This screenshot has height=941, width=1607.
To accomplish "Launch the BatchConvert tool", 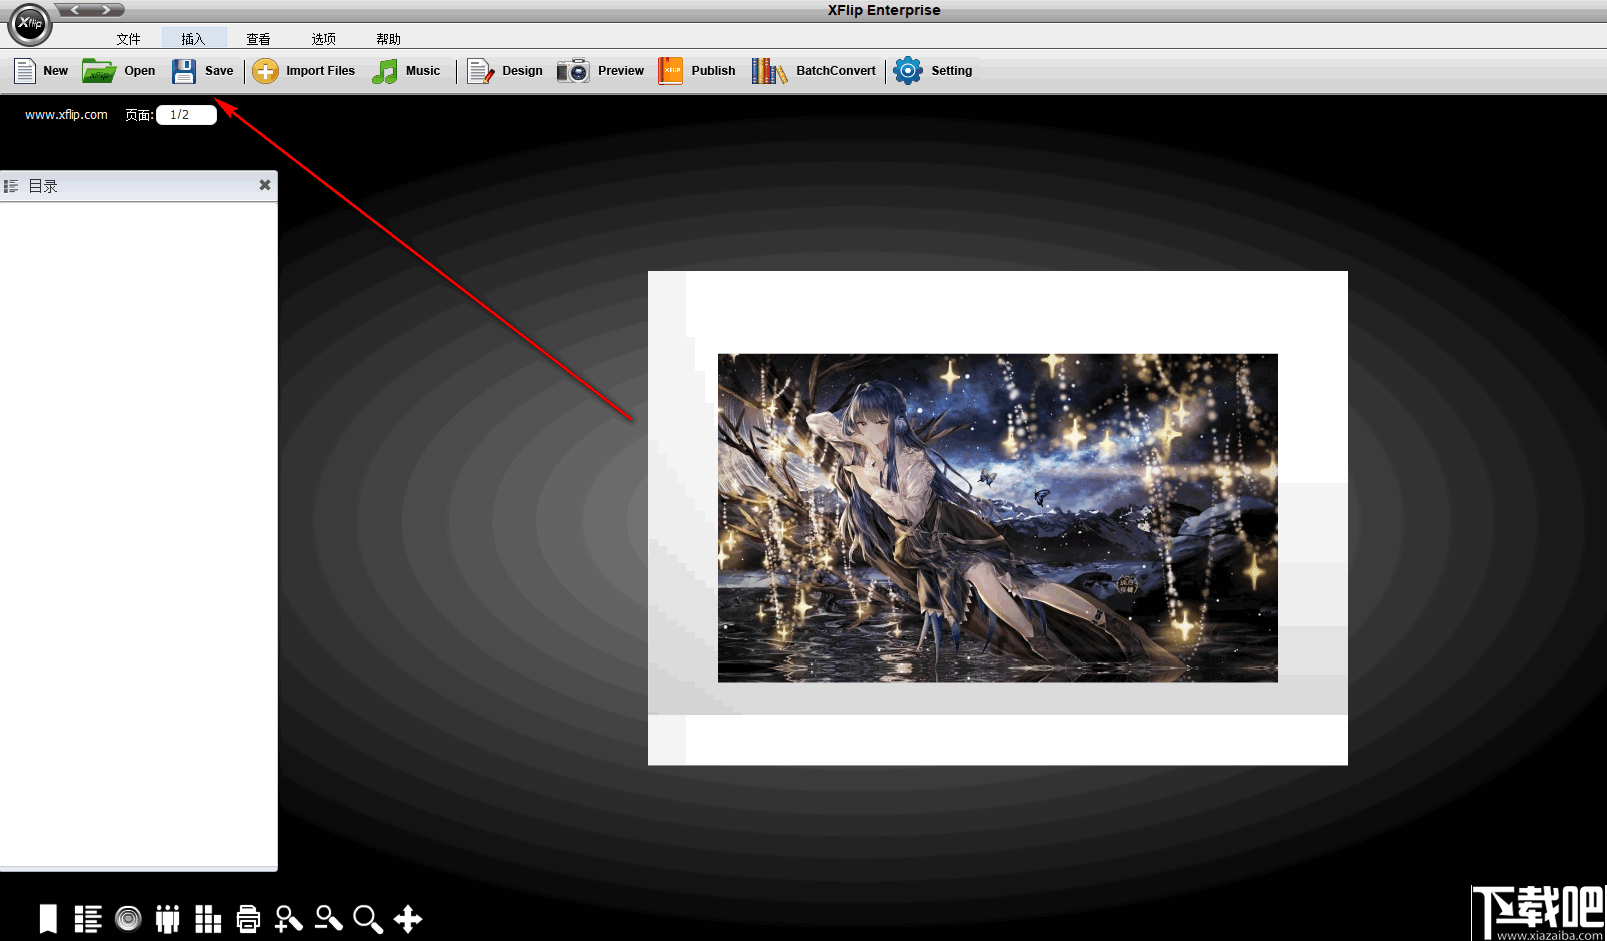I will [814, 71].
